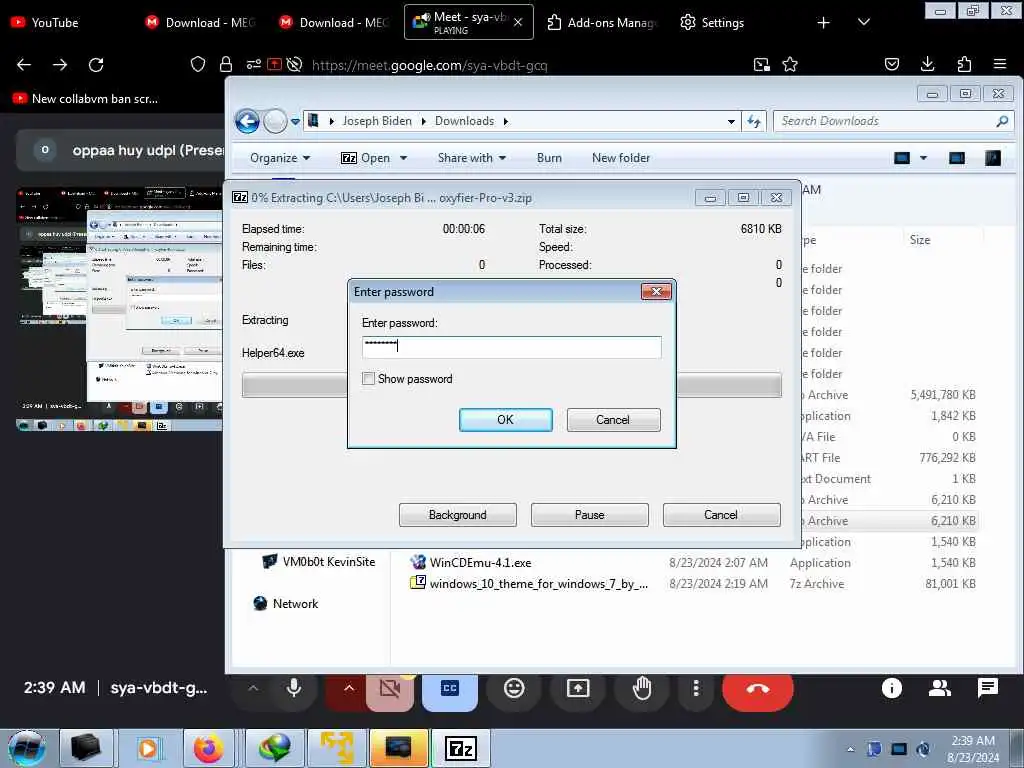Bookmark this page with the star icon

coord(790,64)
